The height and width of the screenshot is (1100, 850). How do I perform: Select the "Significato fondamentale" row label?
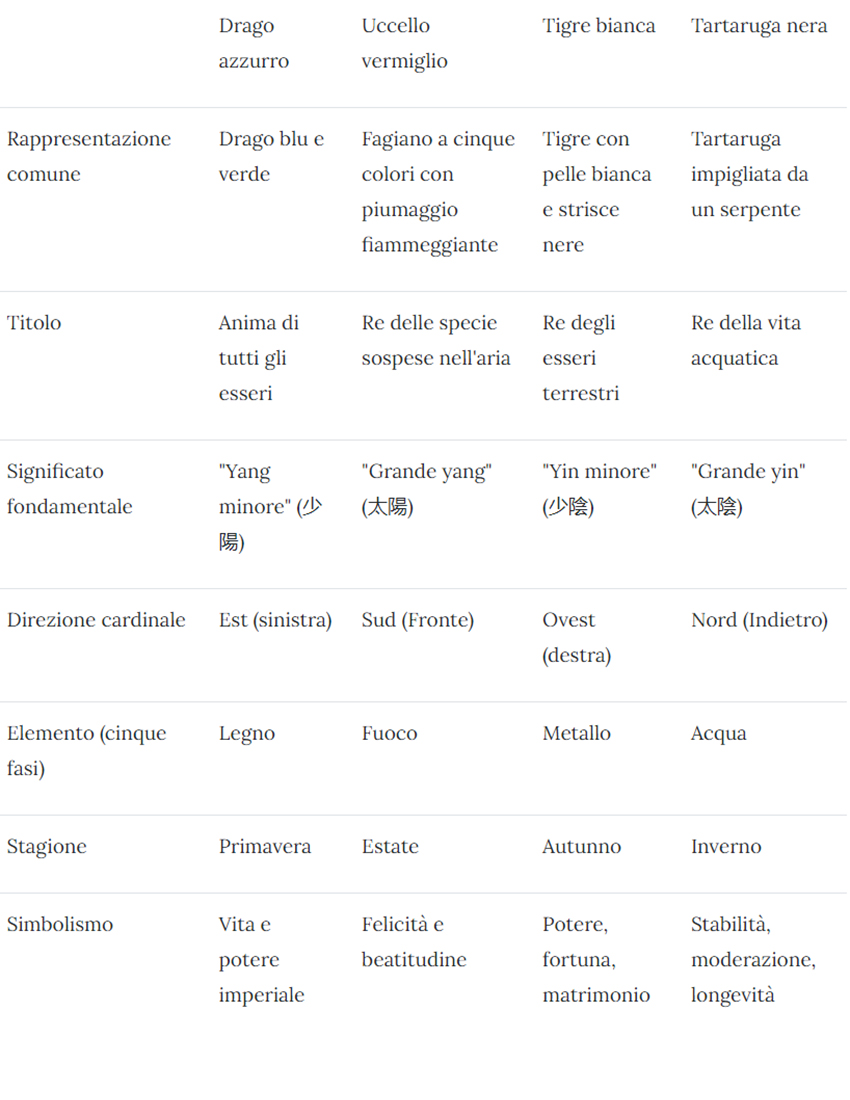(x=70, y=489)
